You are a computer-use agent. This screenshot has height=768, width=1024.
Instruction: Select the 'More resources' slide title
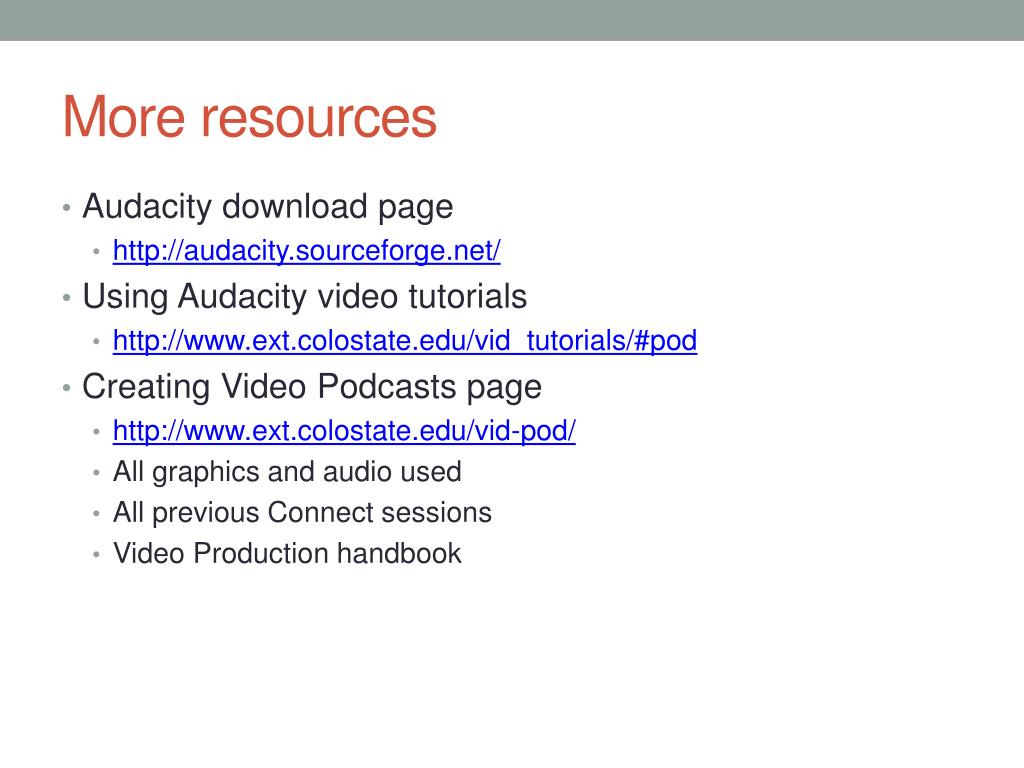tap(249, 117)
